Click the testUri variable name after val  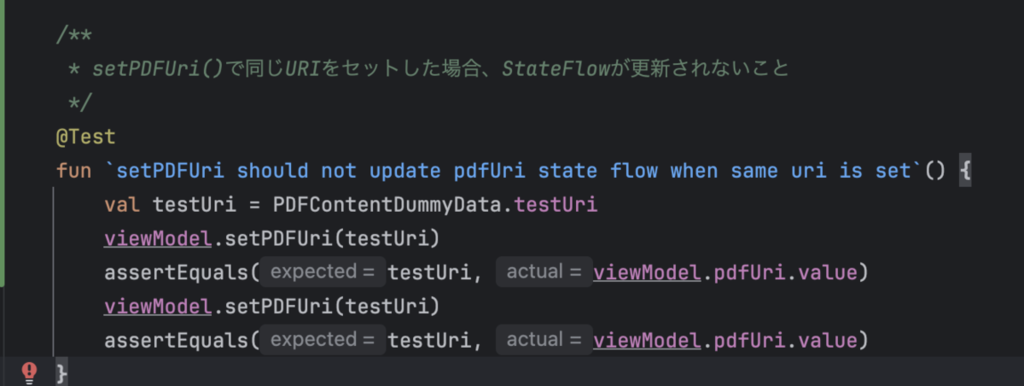[x=194, y=205]
